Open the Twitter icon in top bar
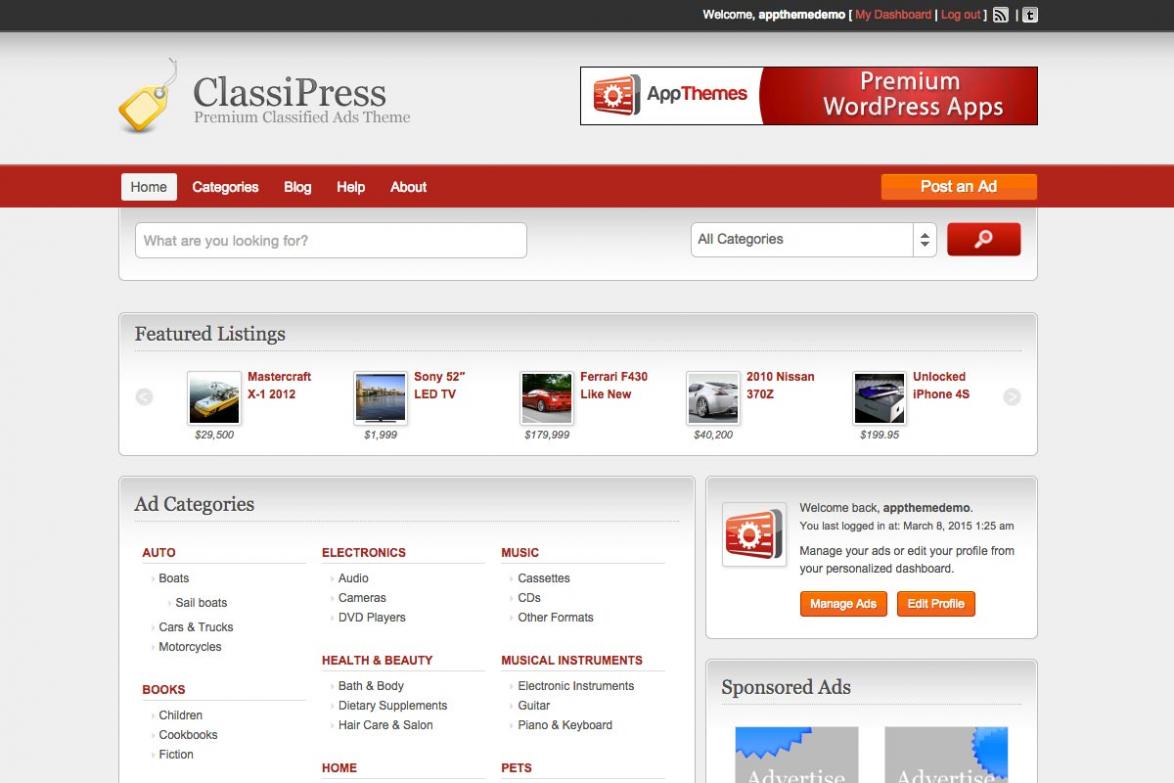The image size is (1174, 783). [1030, 15]
